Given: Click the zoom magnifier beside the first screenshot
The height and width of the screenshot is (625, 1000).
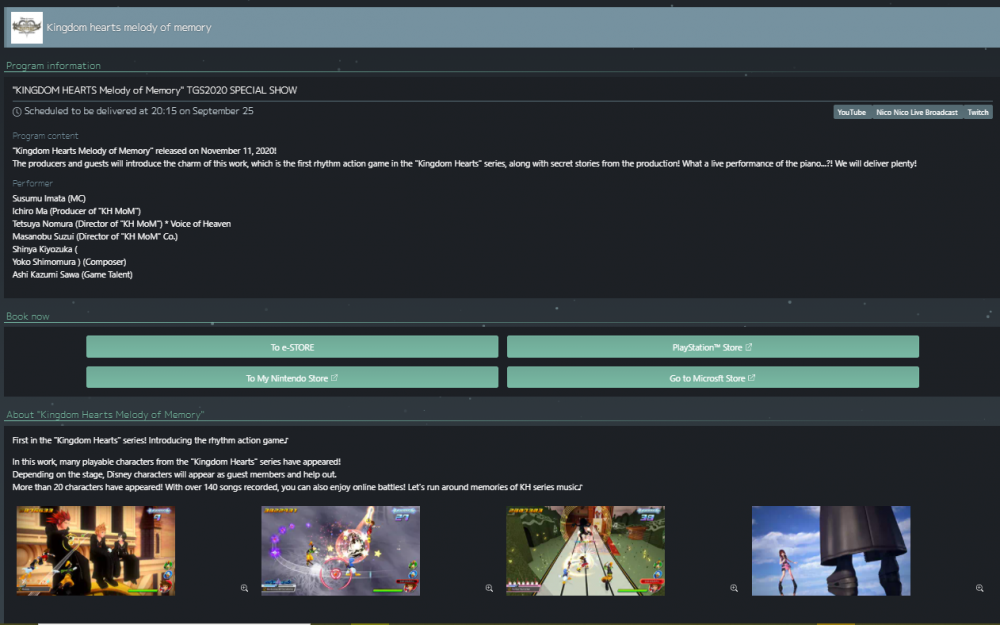Looking at the screenshot, I should click(244, 588).
